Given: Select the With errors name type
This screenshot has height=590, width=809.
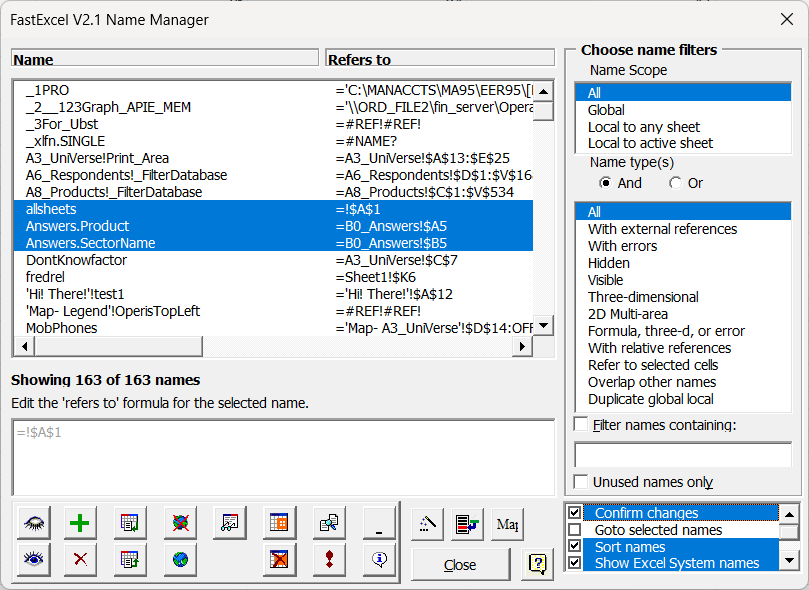Looking at the screenshot, I should (x=683, y=246).
